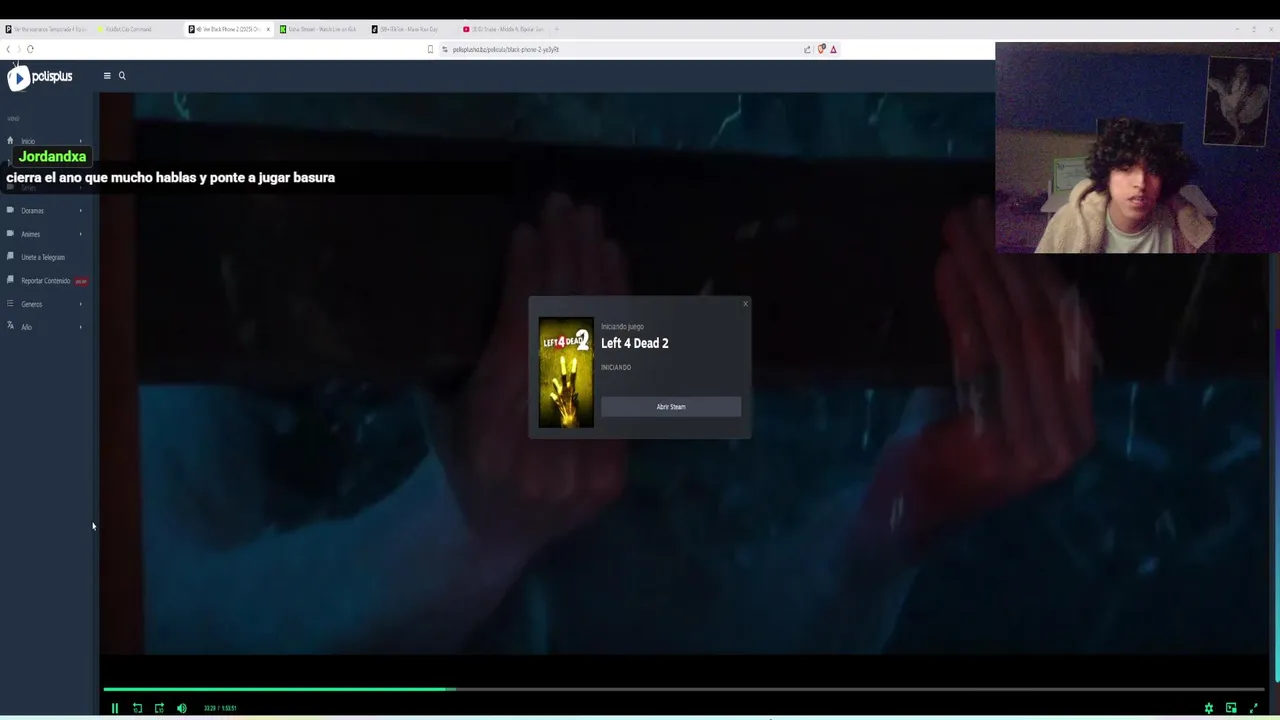This screenshot has width=1280, height=720.
Task: Click Abrir Steam in the launch dialog
Action: 671,407
